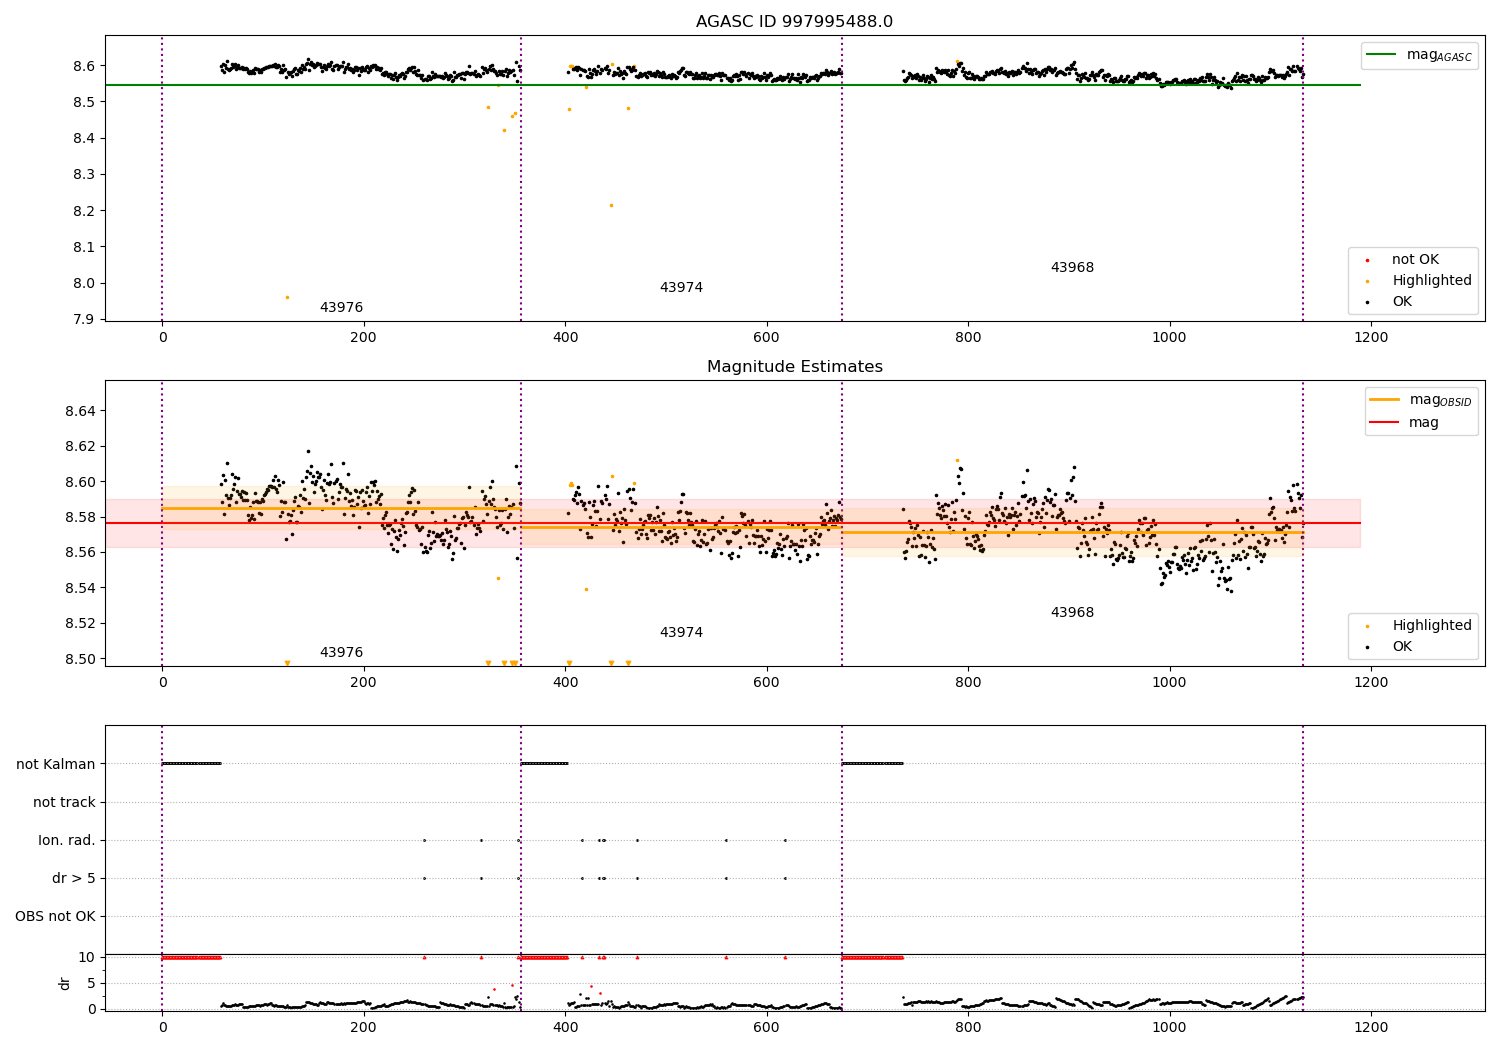Viewport: 1500px width, 1050px height.
Task: Click the 8.50 y-axis tick label
Action: pyautogui.click(x=80, y=659)
